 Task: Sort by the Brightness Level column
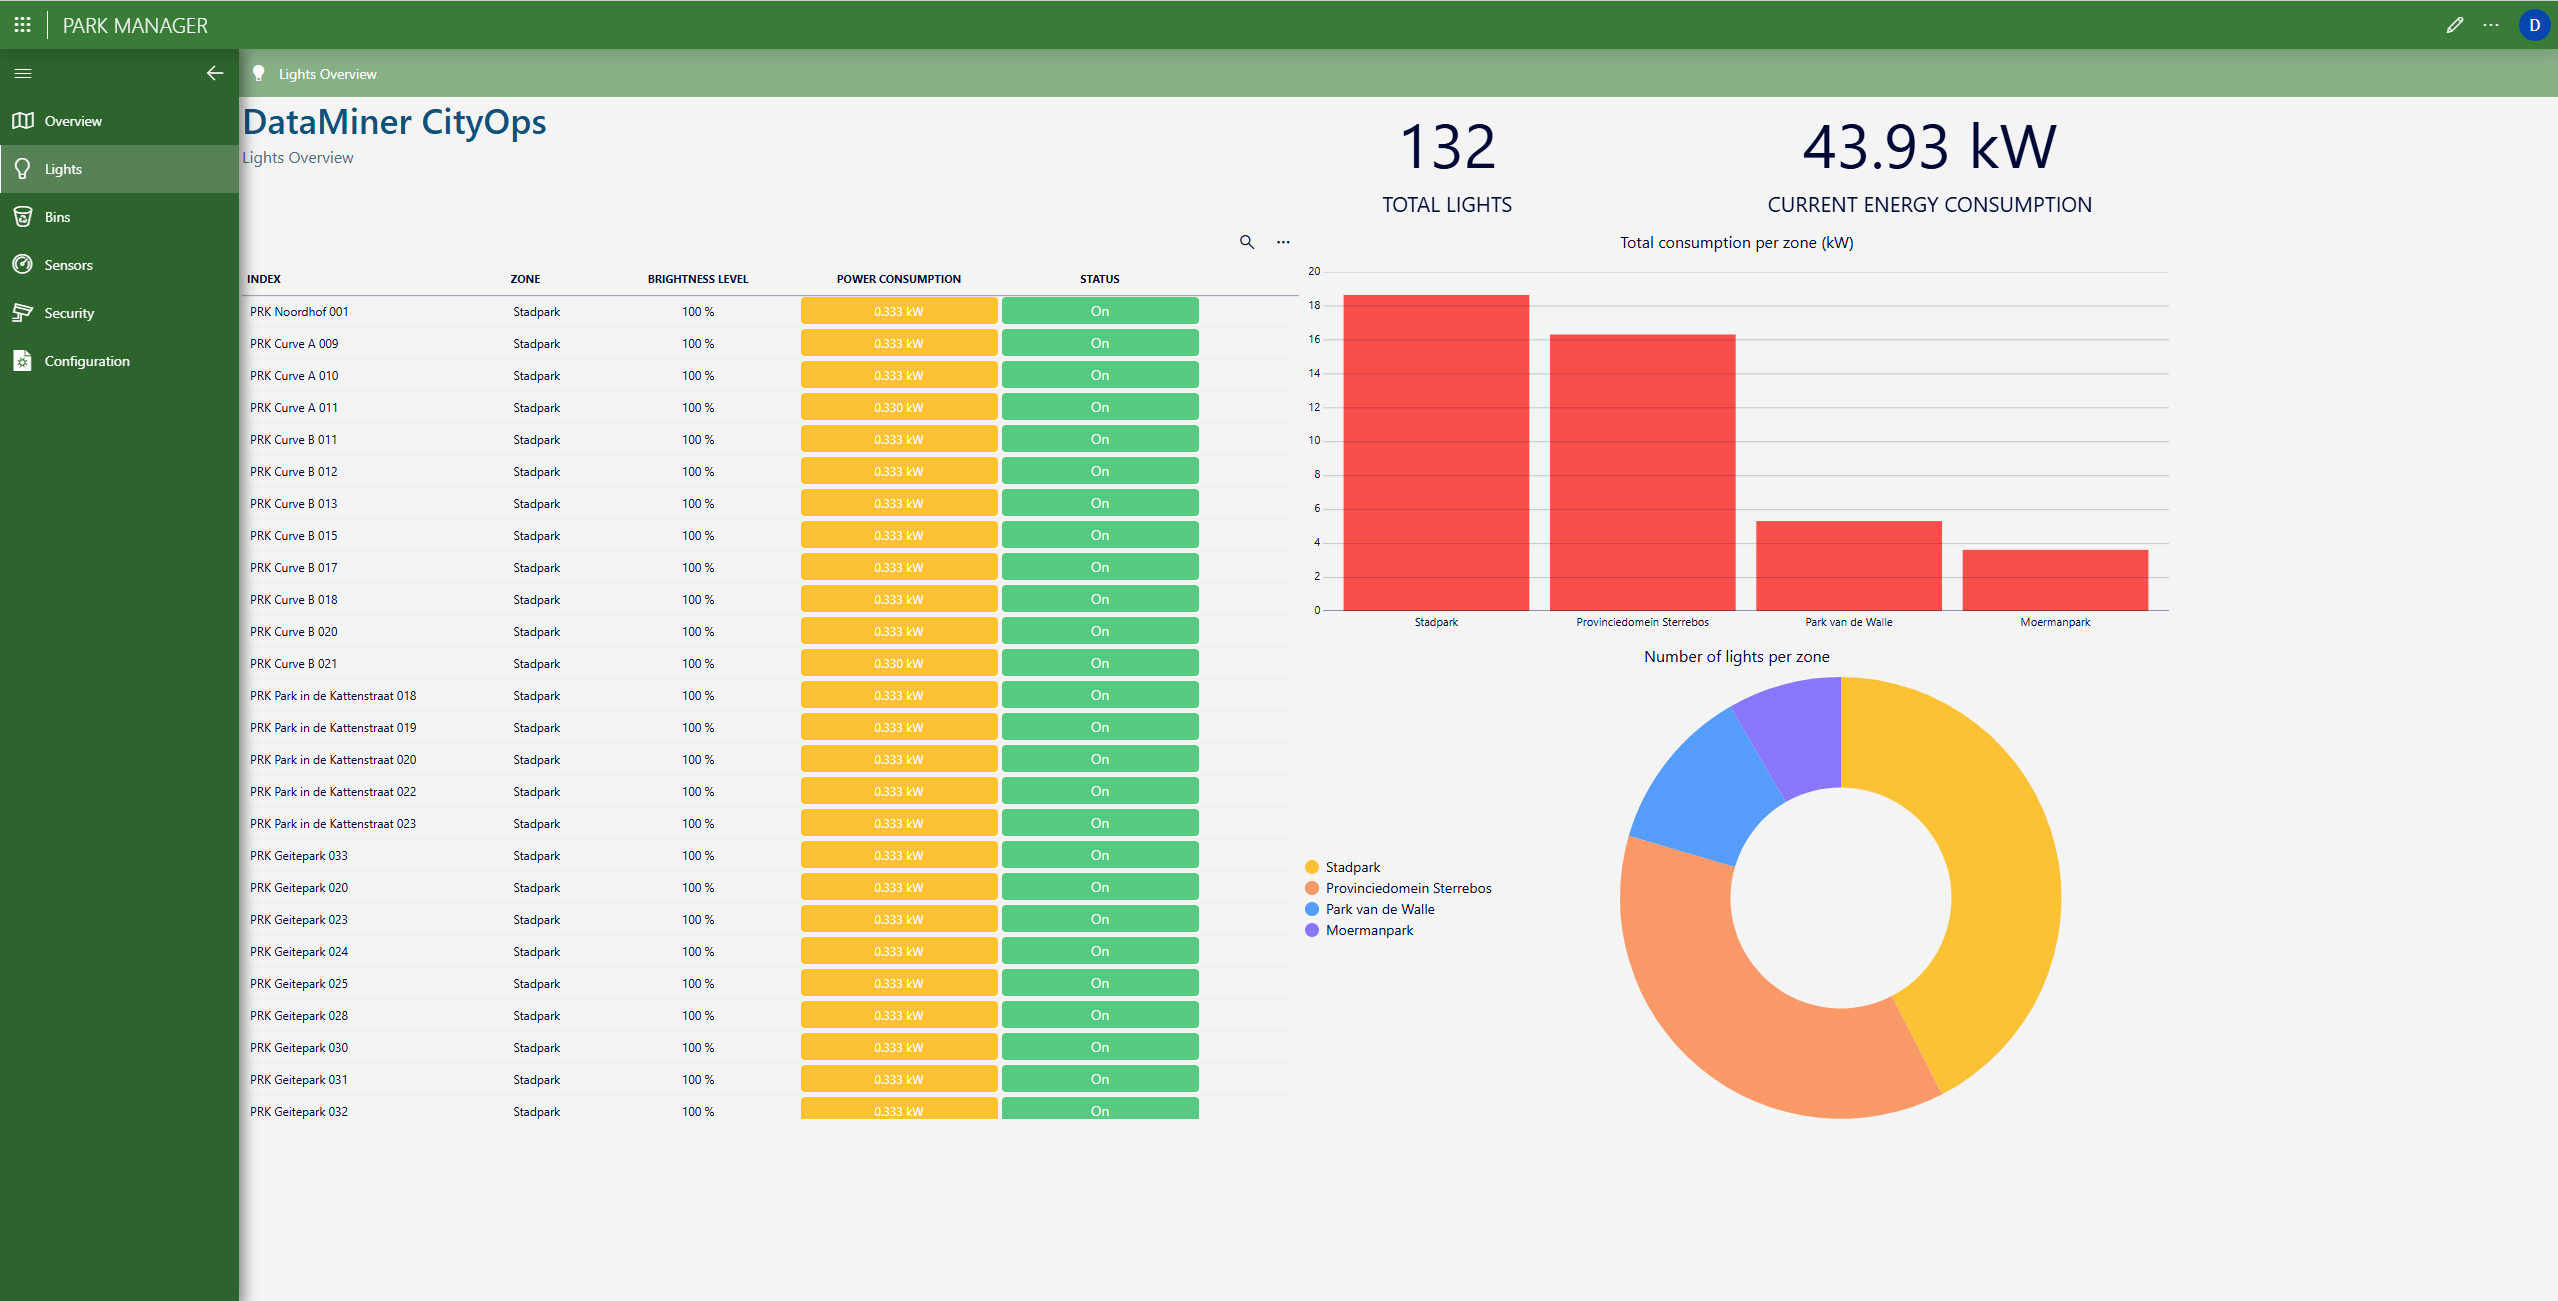pos(697,279)
